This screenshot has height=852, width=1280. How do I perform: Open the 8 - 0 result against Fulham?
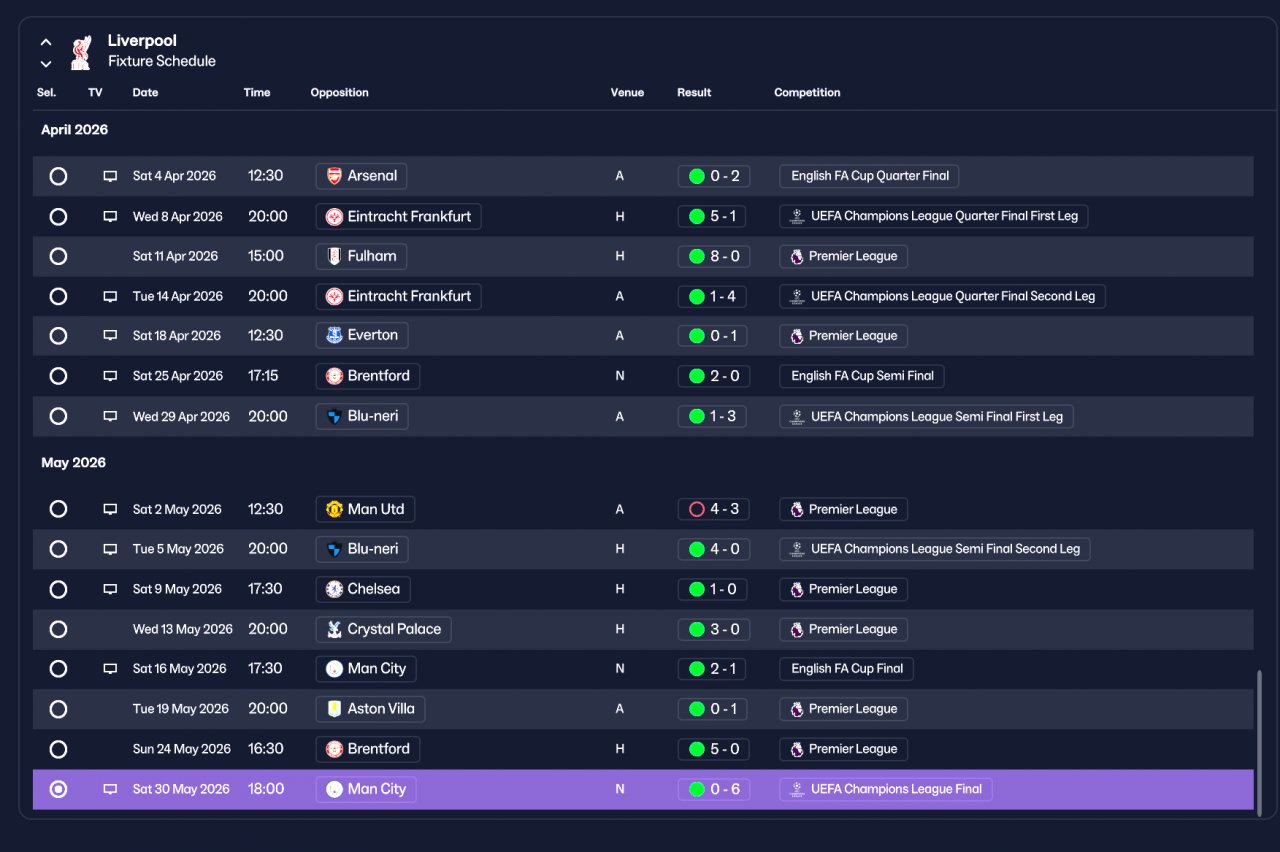tap(713, 256)
